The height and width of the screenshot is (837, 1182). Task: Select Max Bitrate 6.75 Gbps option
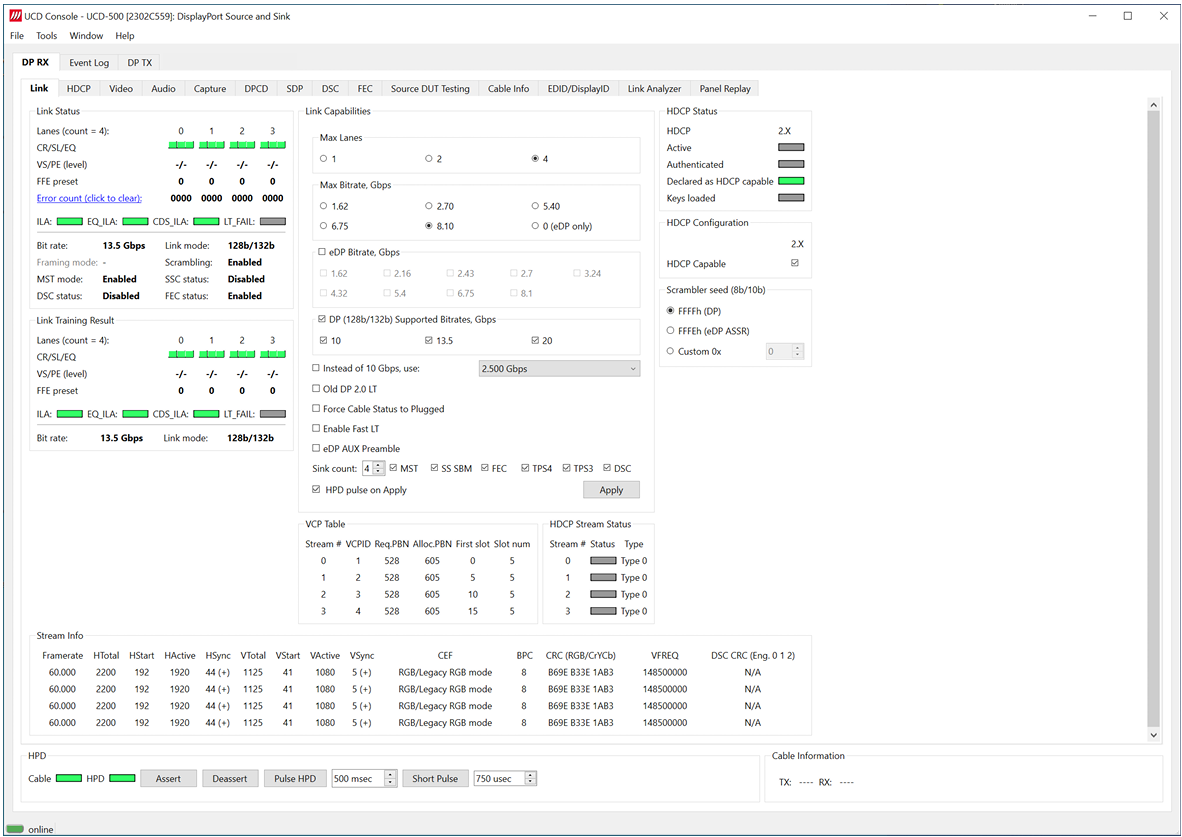323,226
